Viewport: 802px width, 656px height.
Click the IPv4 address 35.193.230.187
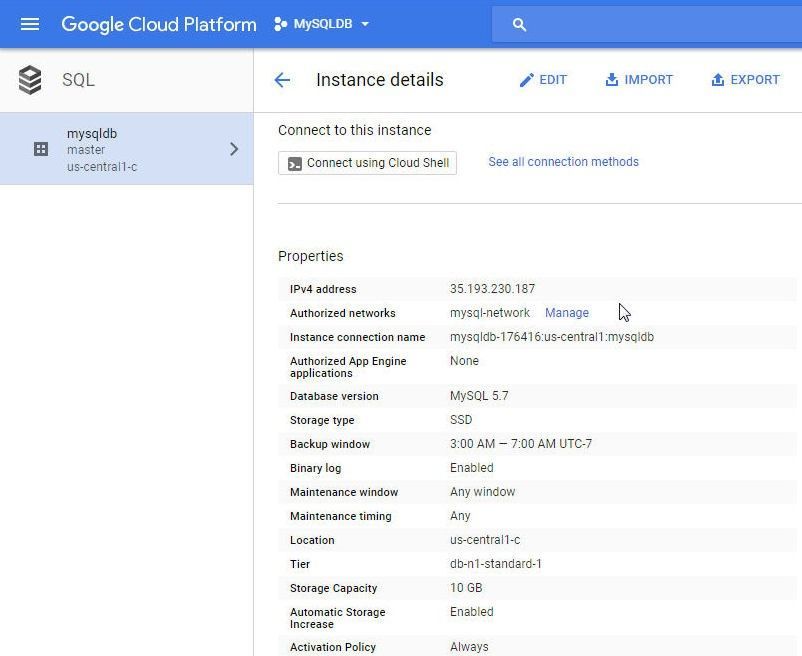[x=492, y=289]
